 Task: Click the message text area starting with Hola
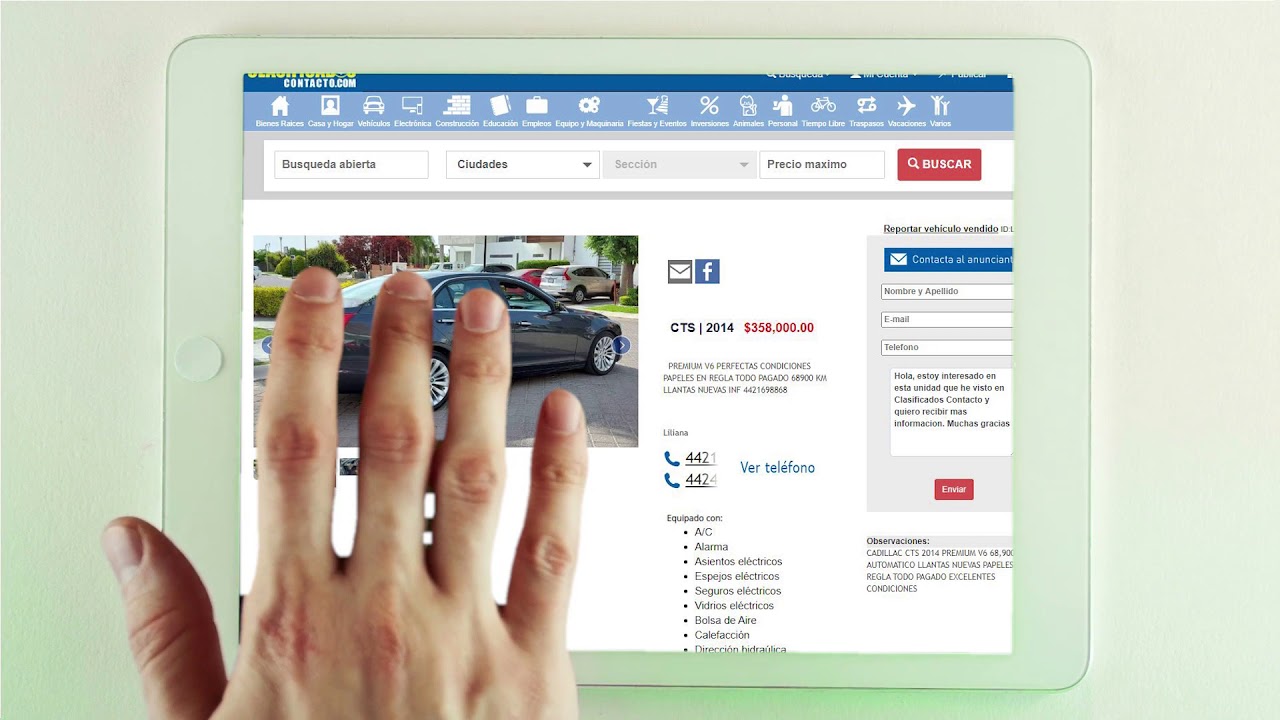[951, 412]
